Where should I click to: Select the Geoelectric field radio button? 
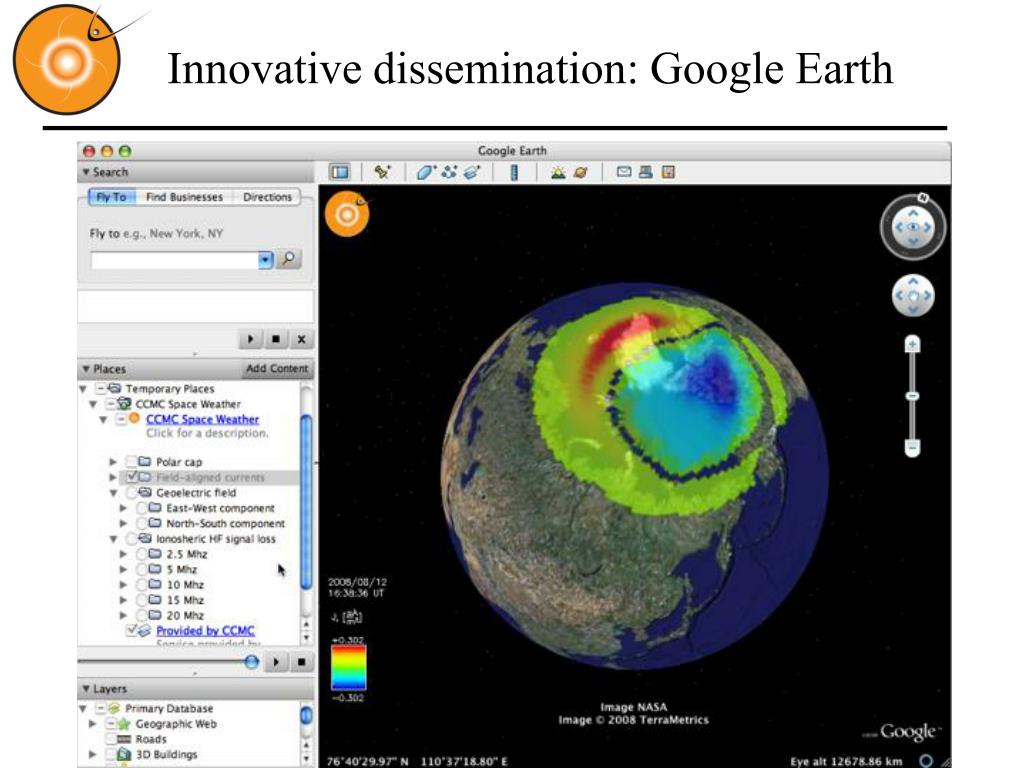point(131,492)
